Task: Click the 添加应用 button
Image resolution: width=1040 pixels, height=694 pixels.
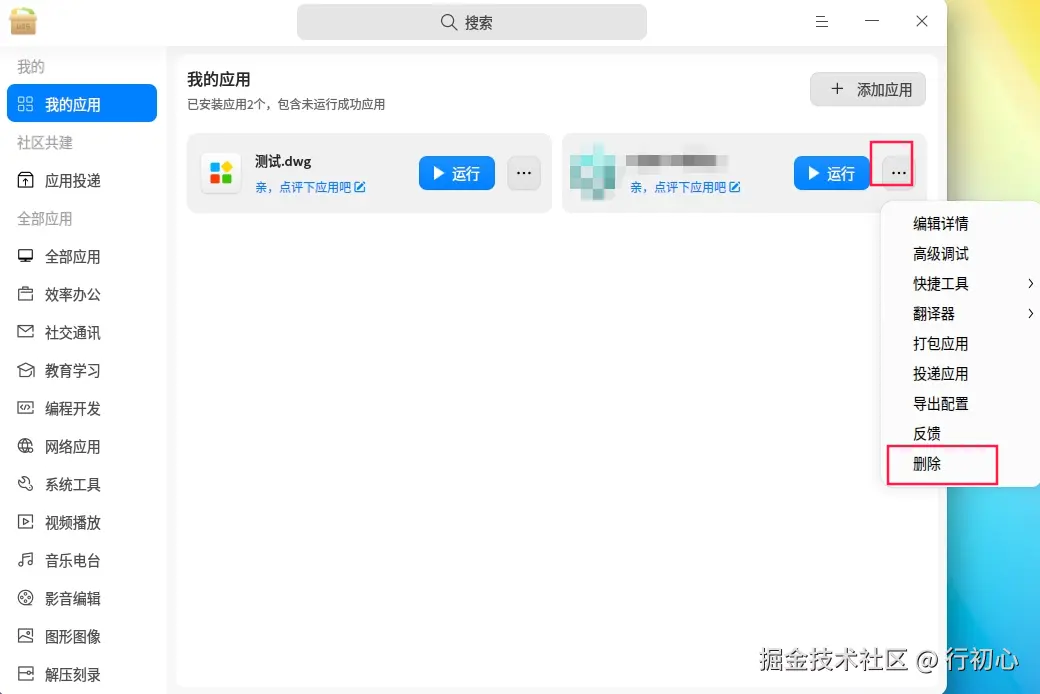Action: tap(868, 89)
